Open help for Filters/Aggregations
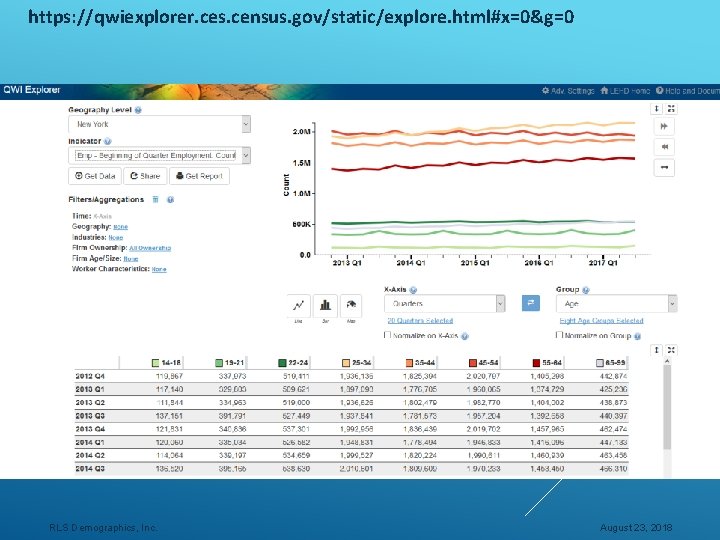Screen dimensions: 720x540 click(170, 200)
